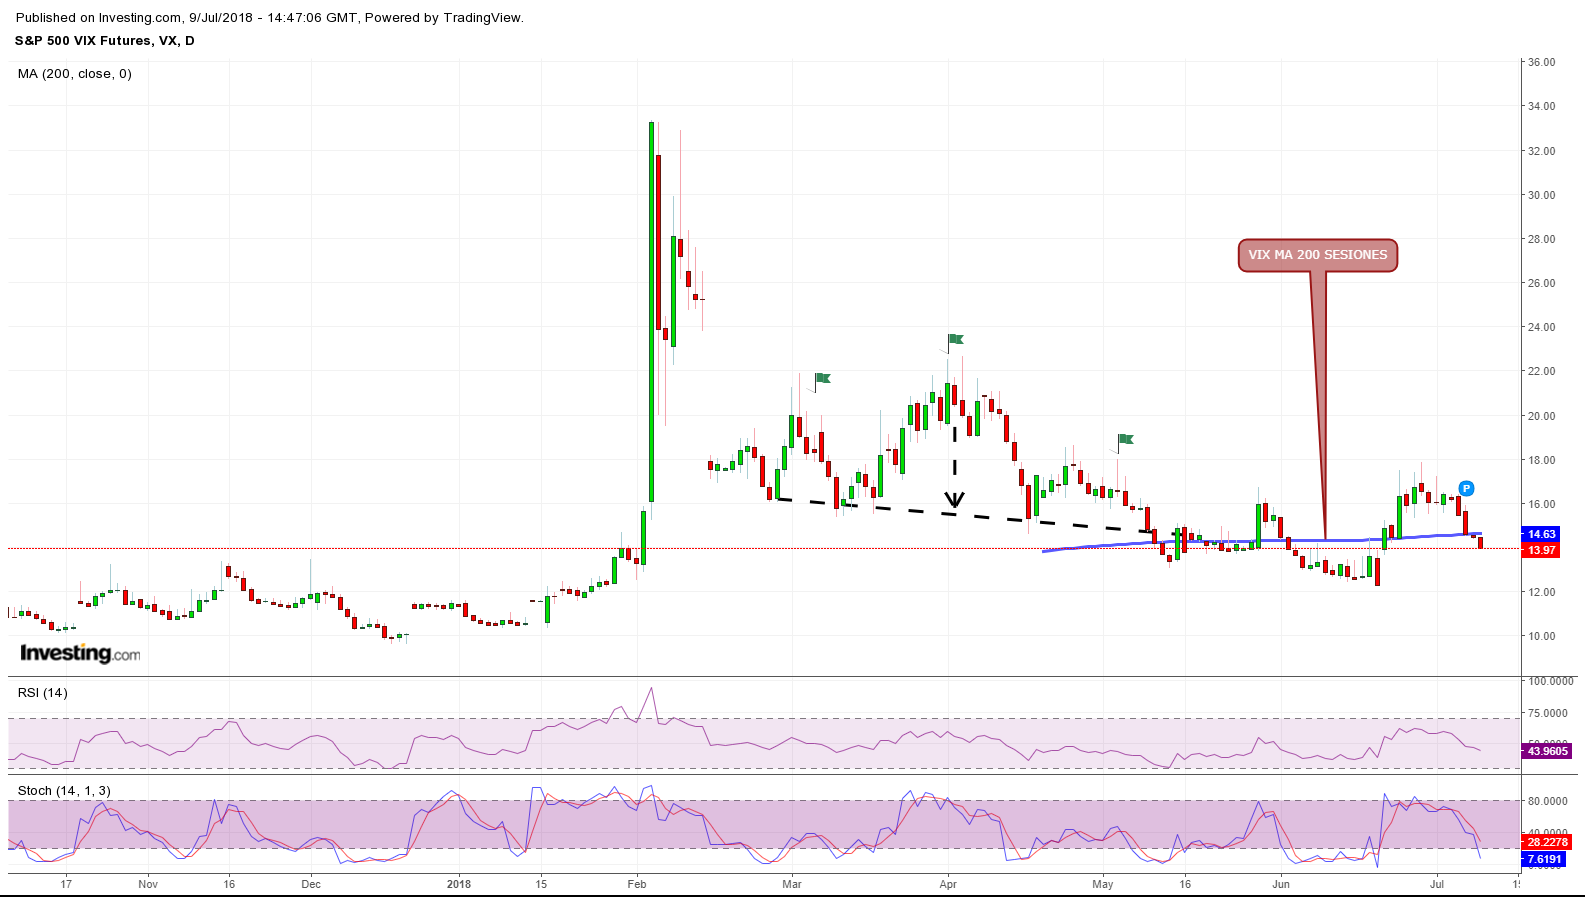Click the red 28.2278 stochastic value tag
This screenshot has width=1585, height=897.
pyautogui.click(x=1547, y=842)
